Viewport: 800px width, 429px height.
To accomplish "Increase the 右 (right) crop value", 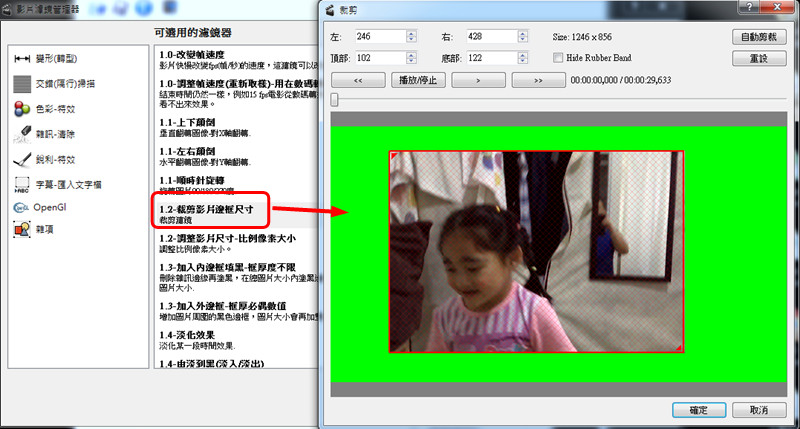I will (522, 34).
